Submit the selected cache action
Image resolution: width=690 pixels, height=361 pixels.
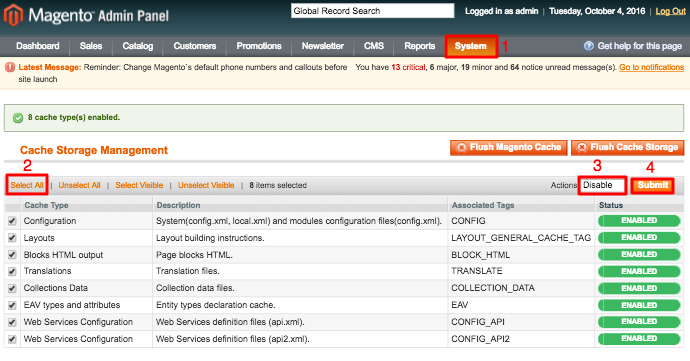coord(653,185)
